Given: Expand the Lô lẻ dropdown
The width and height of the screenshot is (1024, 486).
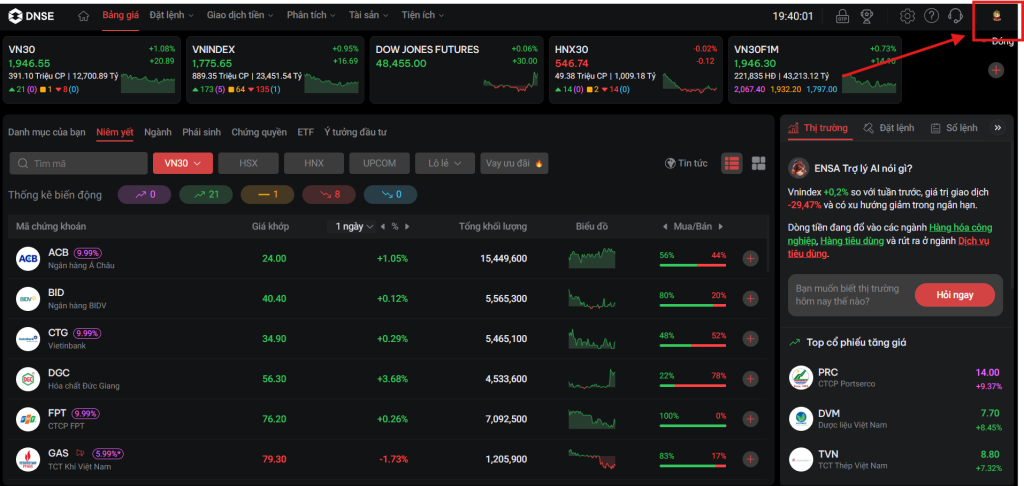Looking at the screenshot, I should [445, 163].
